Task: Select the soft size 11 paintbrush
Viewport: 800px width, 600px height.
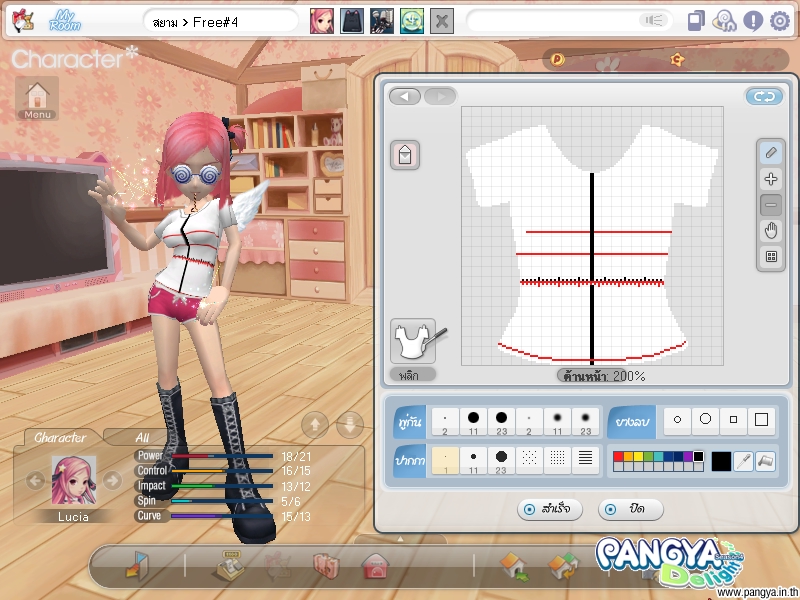Action: [557, 421]
